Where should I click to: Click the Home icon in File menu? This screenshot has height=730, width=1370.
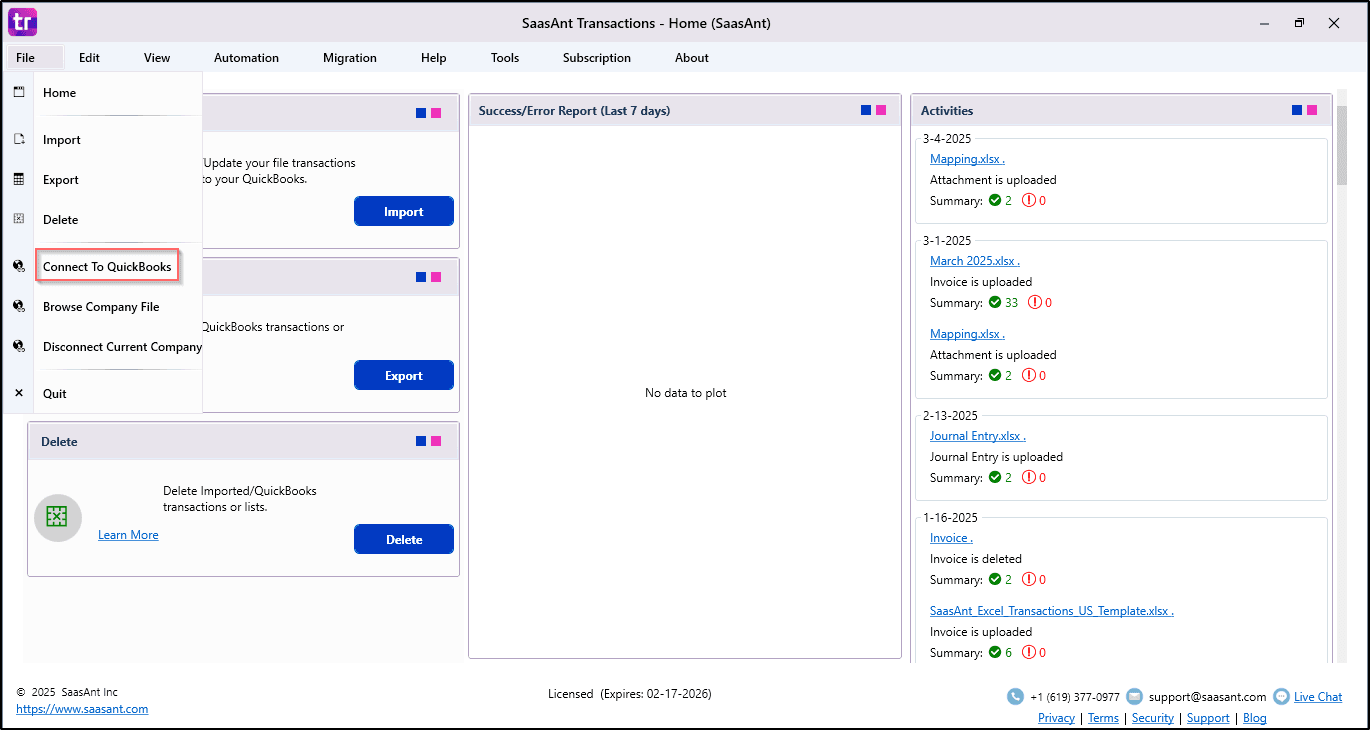18,92
